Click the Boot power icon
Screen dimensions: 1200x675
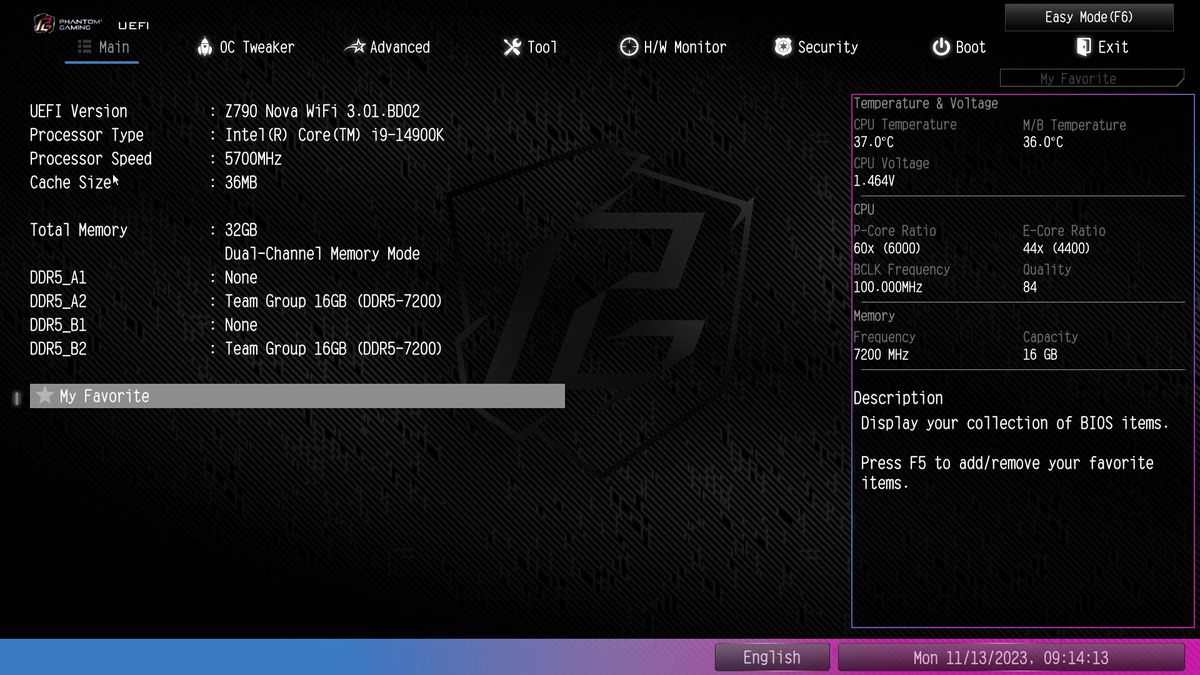941,47
